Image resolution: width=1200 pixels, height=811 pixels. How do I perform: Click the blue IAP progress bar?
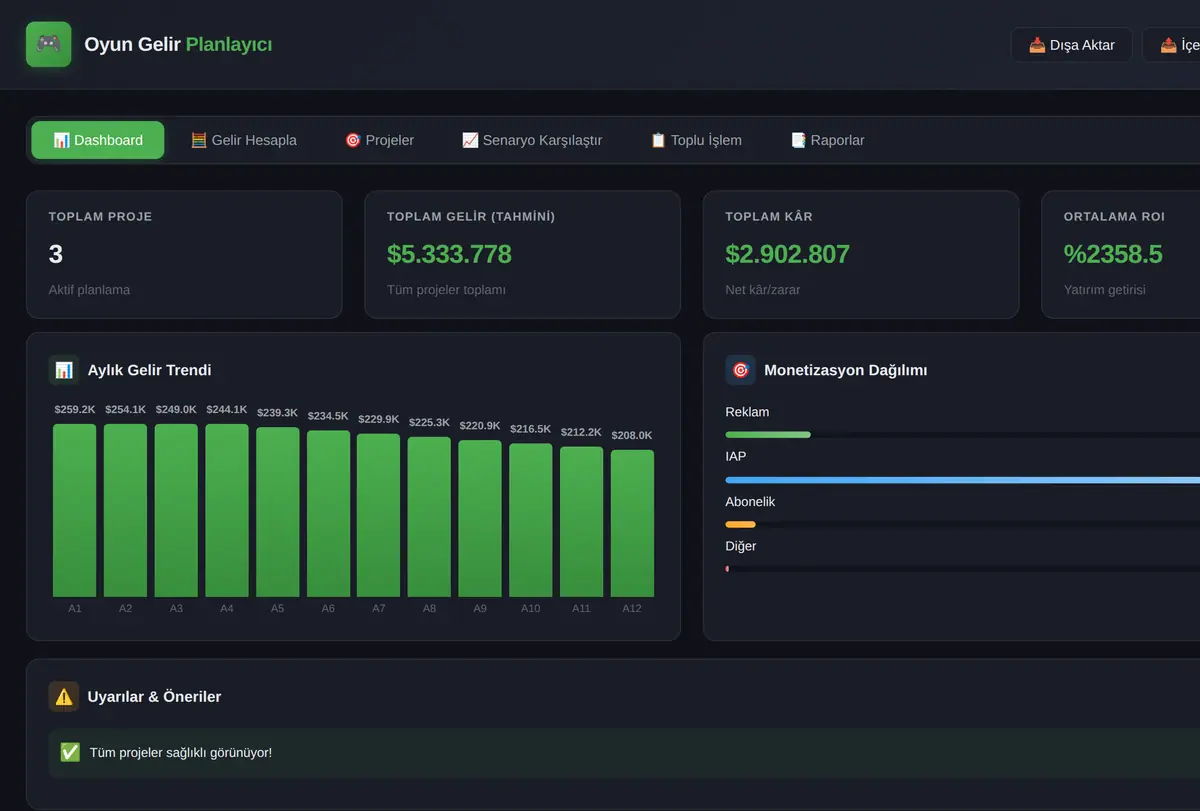point(962,480)
